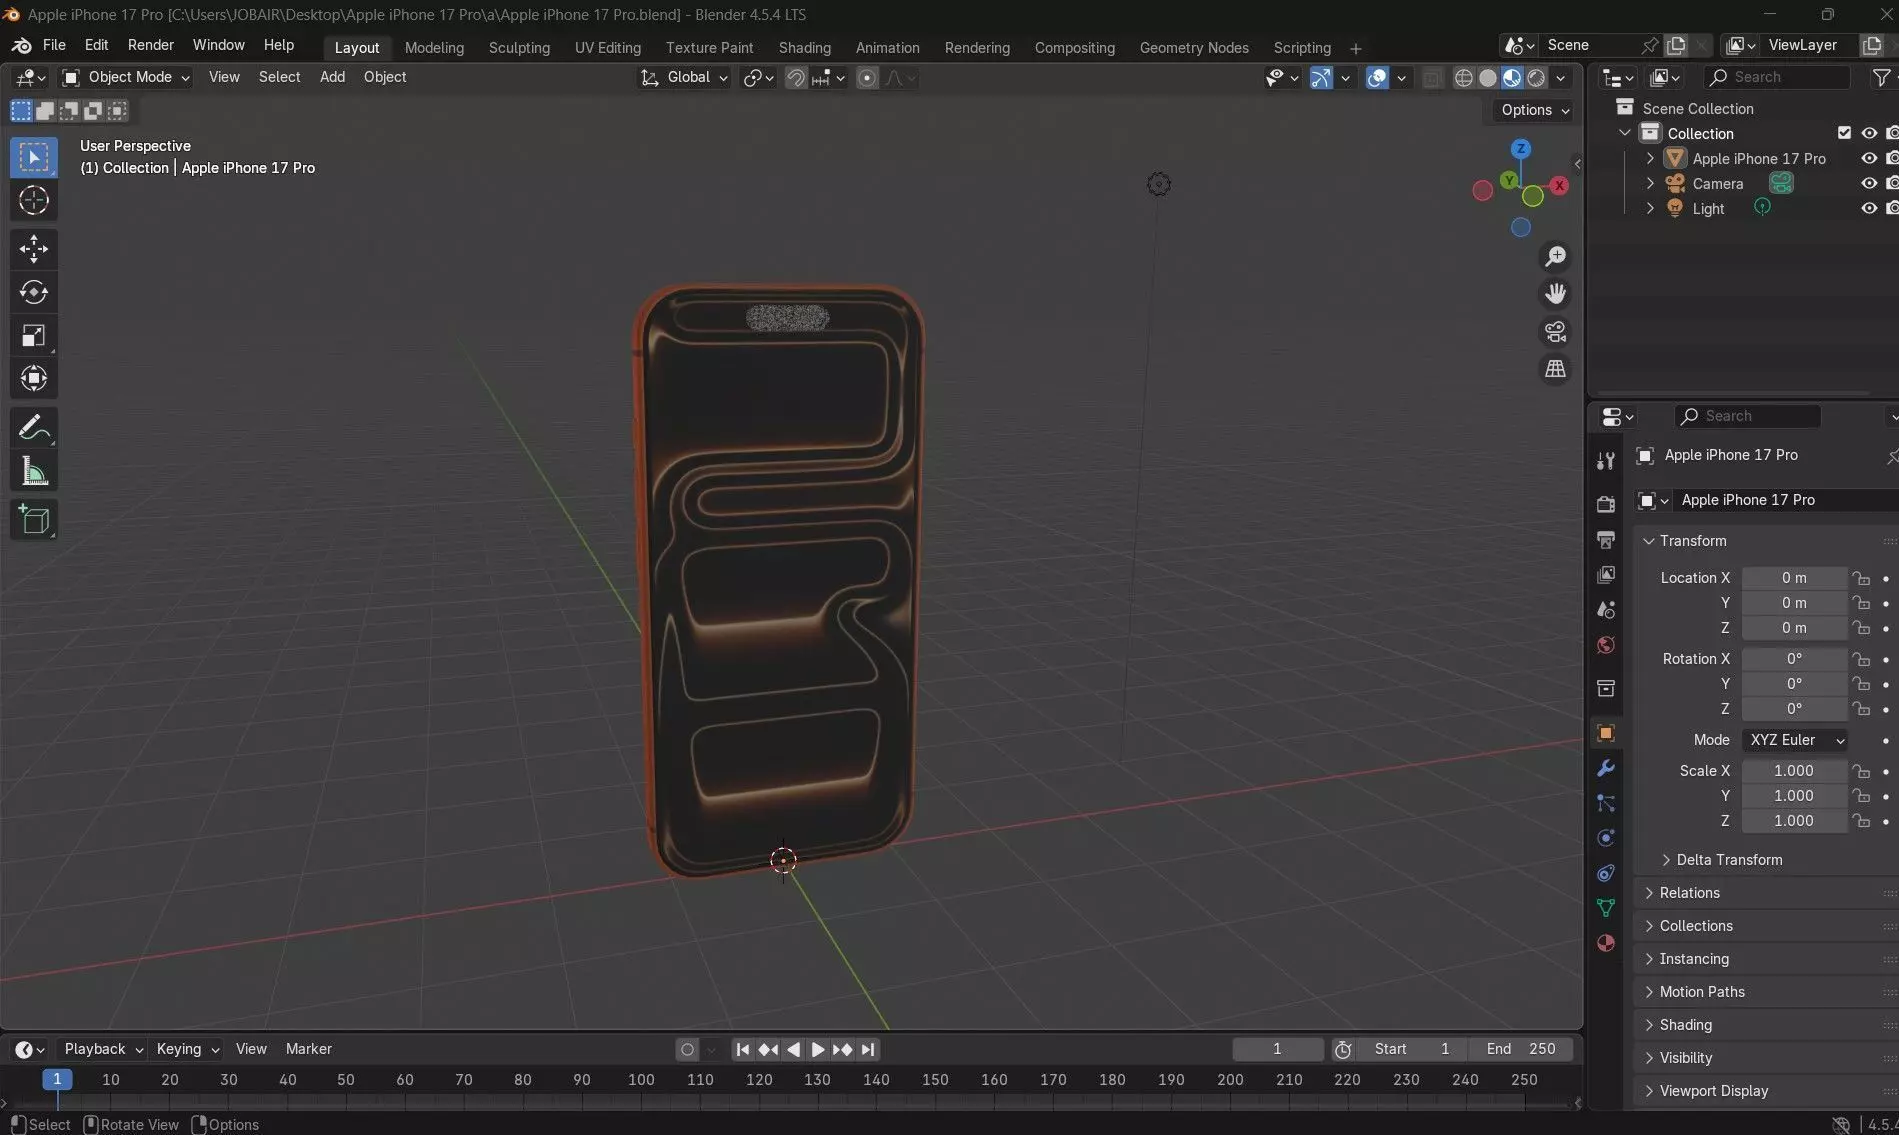
Task: Select the Rotate tool
Action: 34,292
